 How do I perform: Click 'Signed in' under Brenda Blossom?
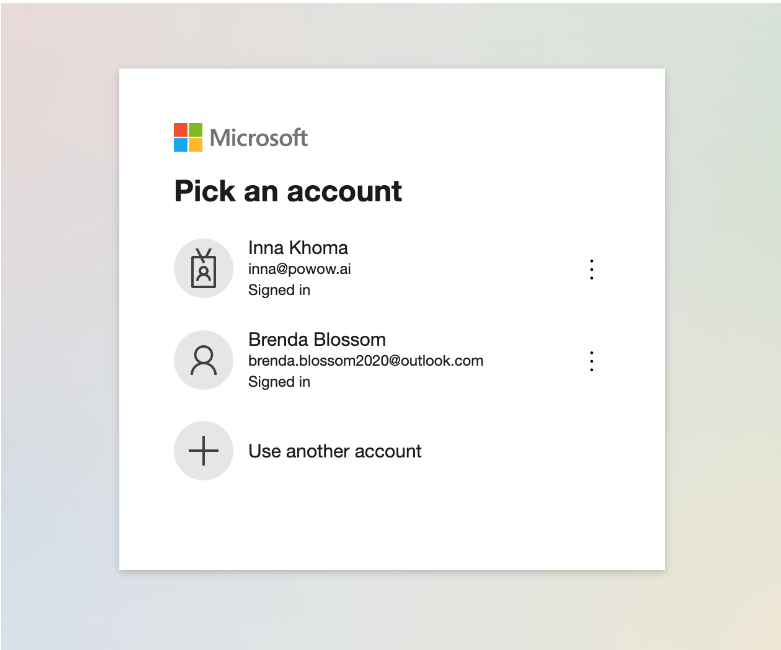(279, 382)
